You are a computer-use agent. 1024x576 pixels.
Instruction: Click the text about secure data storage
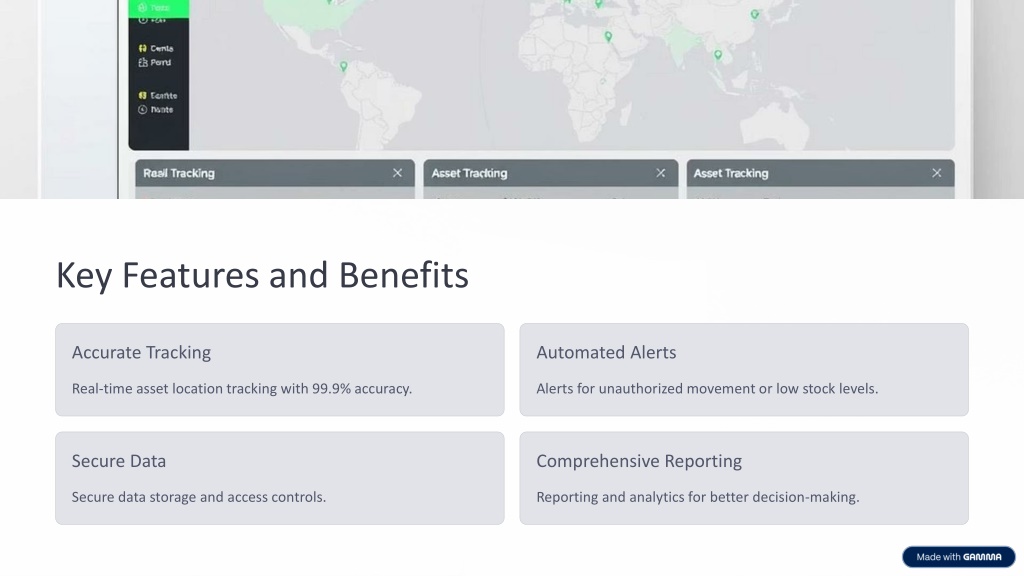[199, 497]
